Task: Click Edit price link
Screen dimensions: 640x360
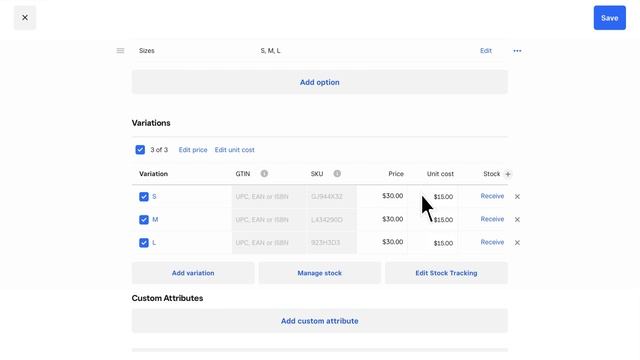Action: coord(193,150)
